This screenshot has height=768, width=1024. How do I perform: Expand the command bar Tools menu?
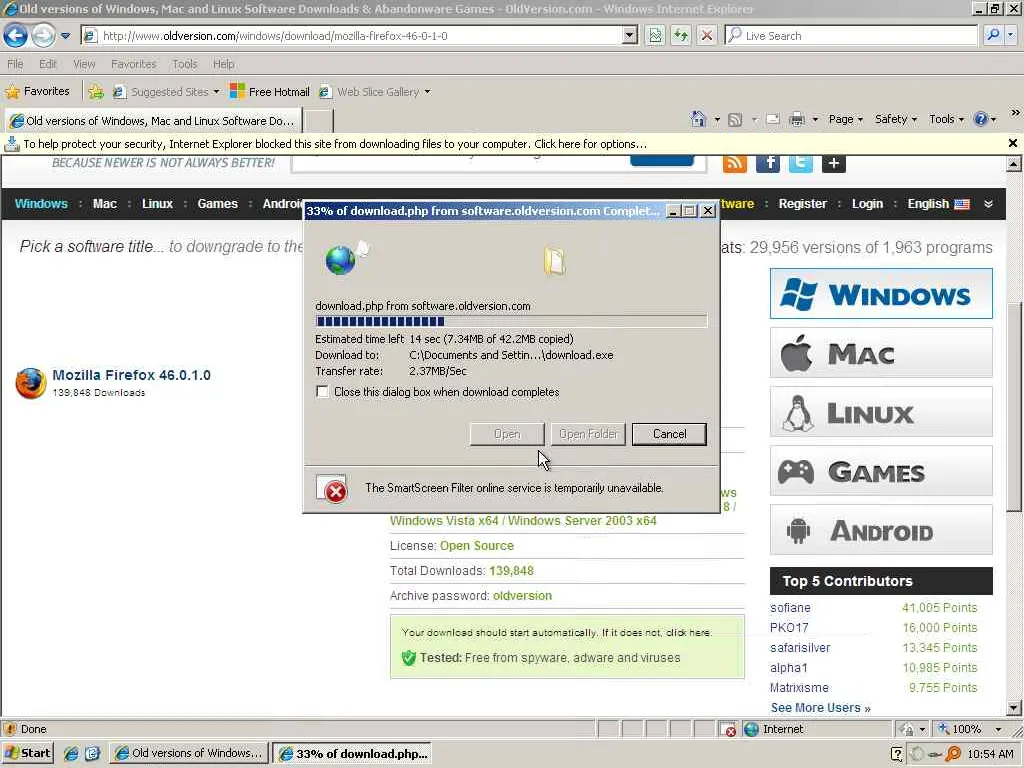pos(946,119)
